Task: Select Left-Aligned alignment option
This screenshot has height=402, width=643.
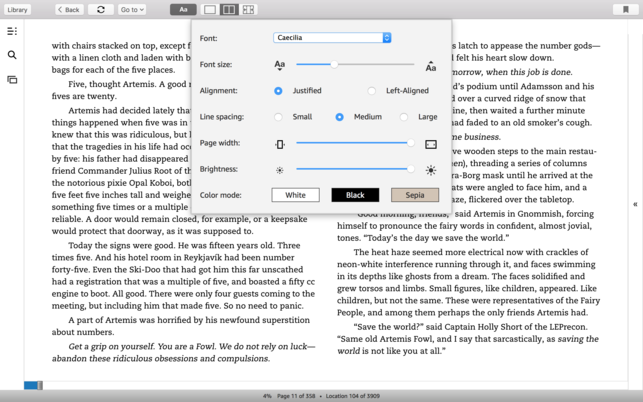Action: 372,91
